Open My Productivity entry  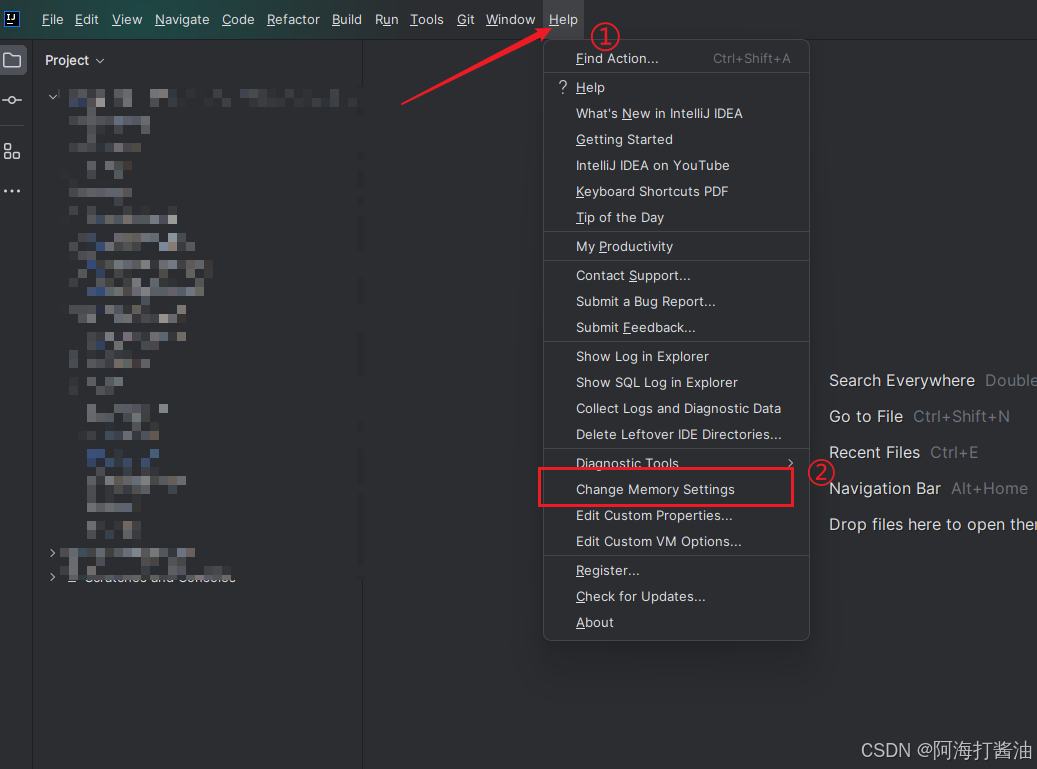[x=676, y=247]
